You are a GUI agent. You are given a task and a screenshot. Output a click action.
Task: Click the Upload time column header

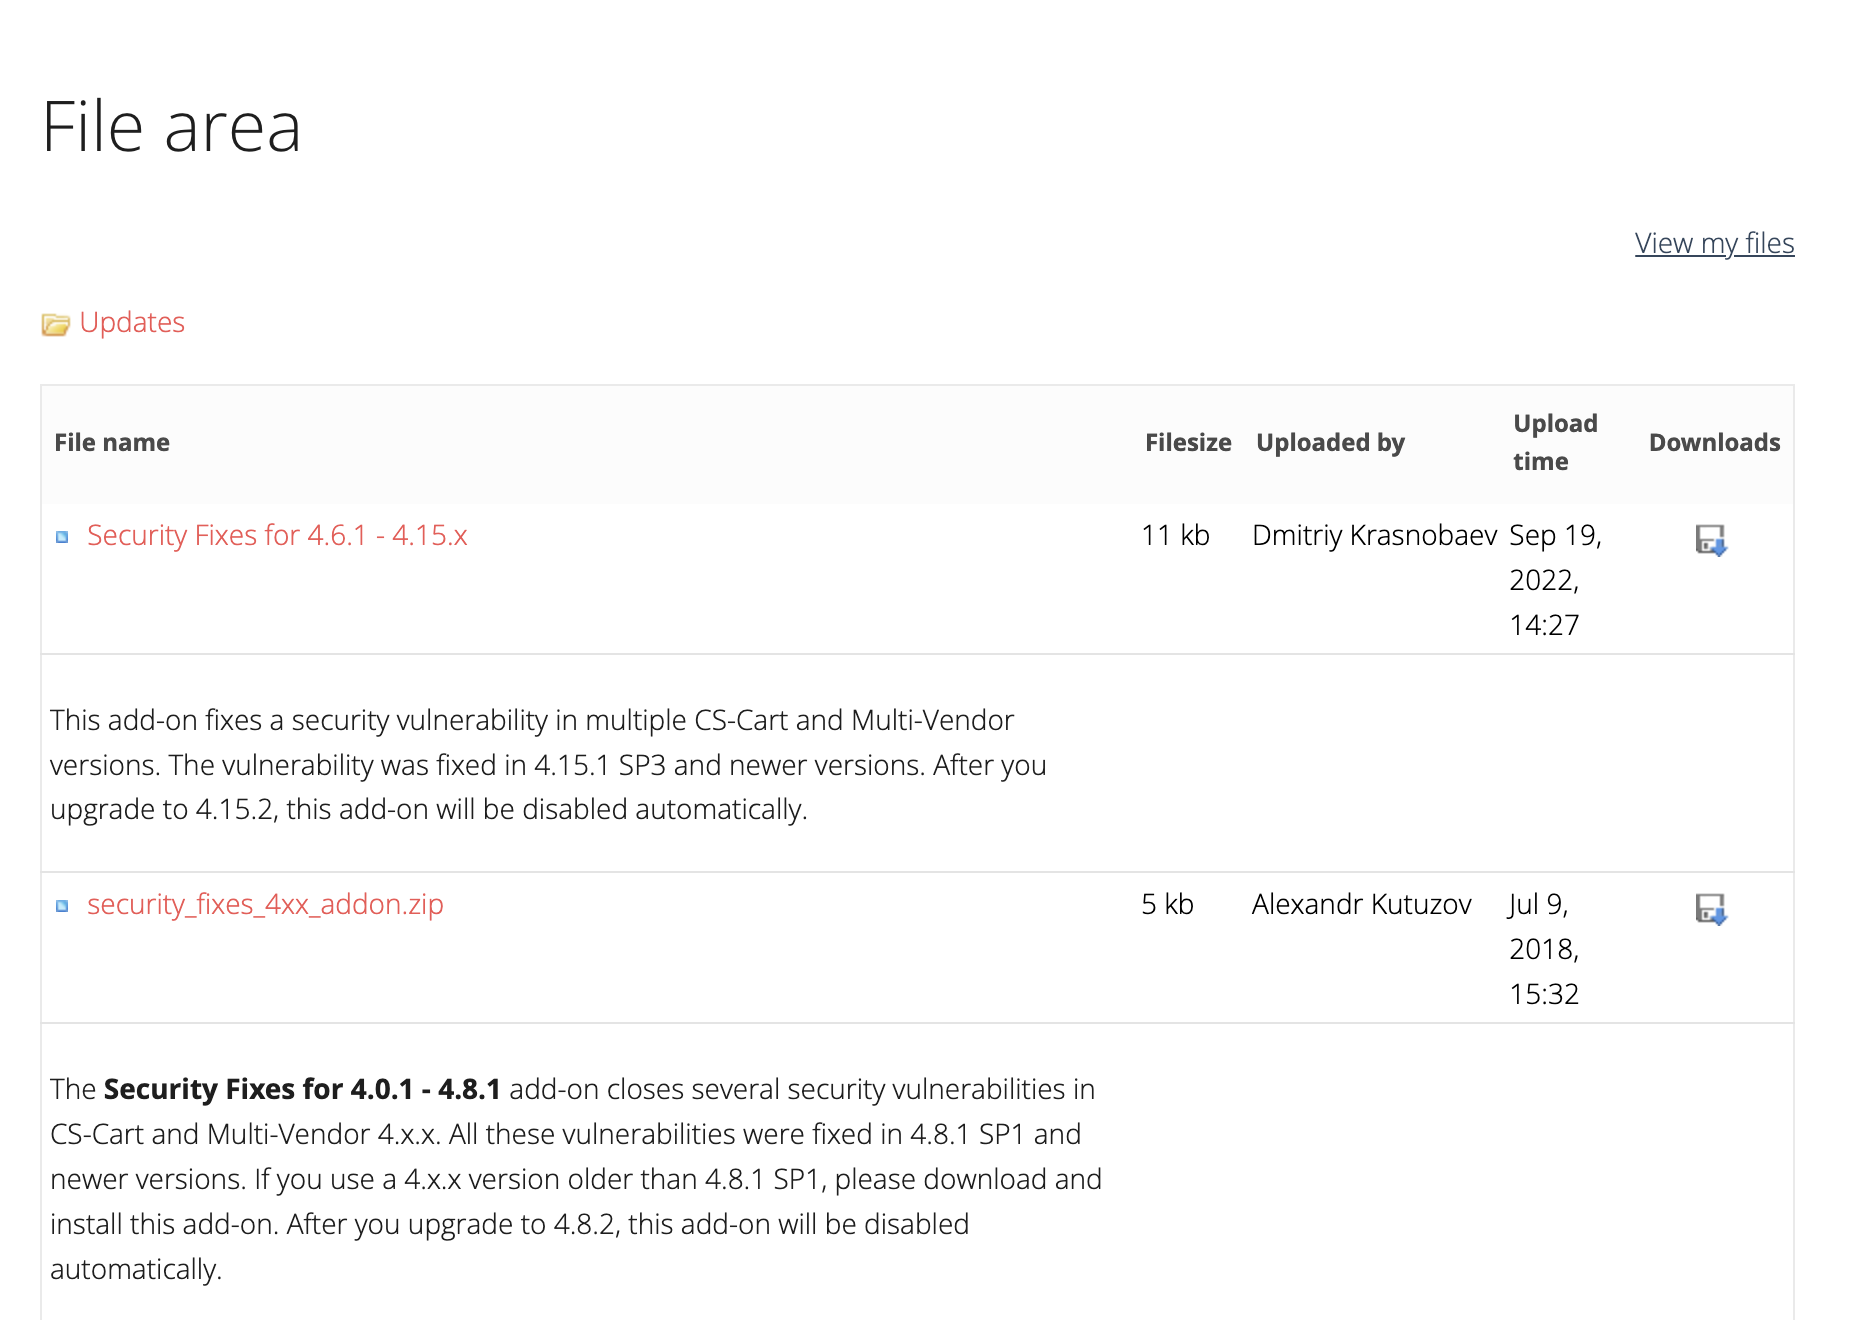point(1555,442)
